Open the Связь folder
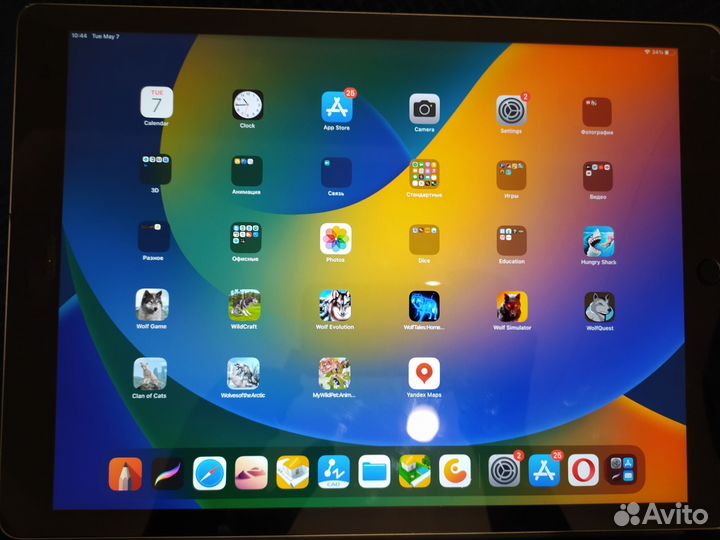720x540 pixels. pyautogui.click(x=336, y=173)
